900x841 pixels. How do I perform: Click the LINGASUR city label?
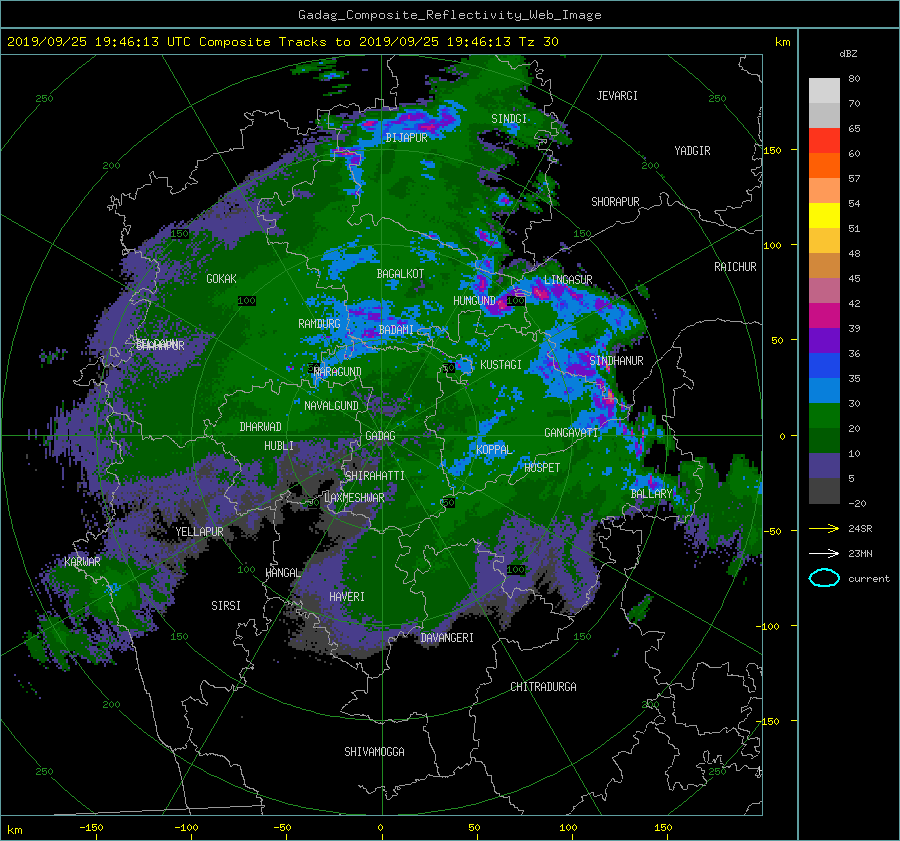coord(568,280)
